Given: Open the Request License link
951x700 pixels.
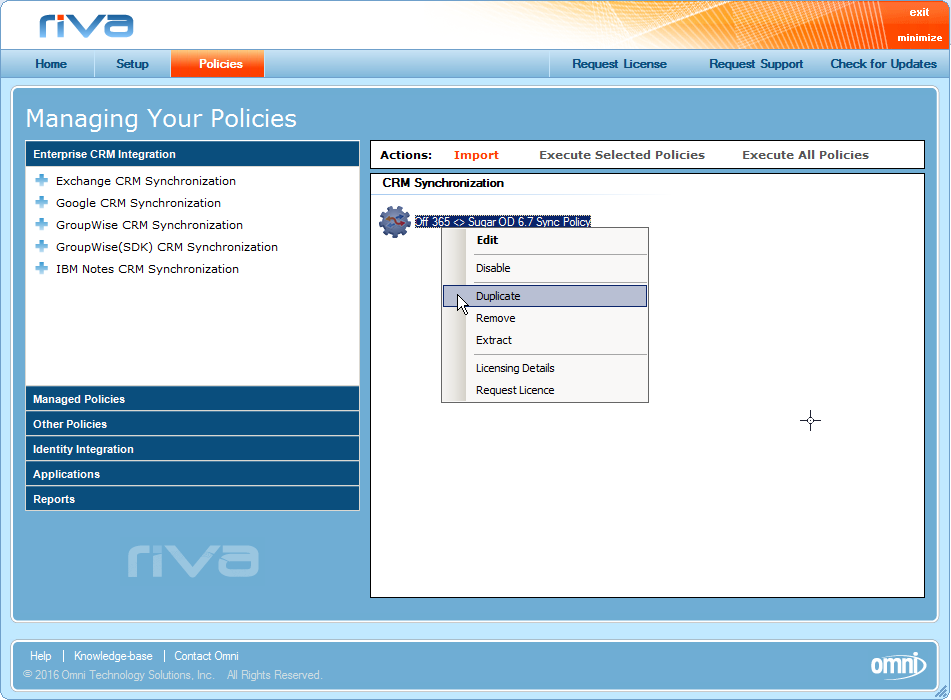Looking at the screenshot, I should (x=619, y=64).
